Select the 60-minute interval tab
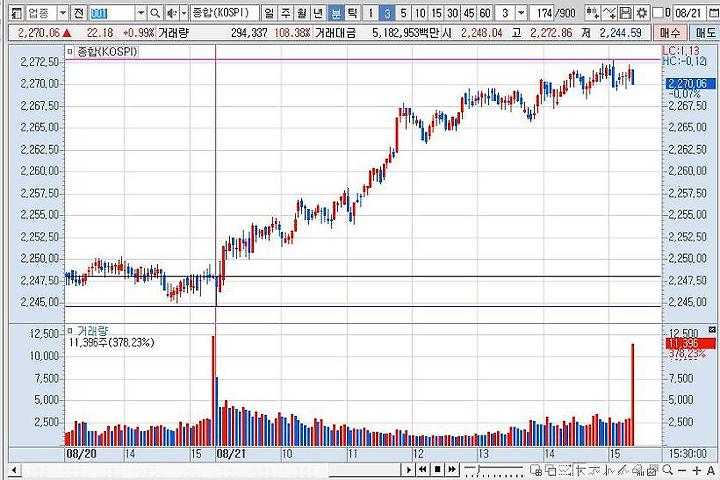This screenshot has width=720, height=480. [x=485, y=13]
